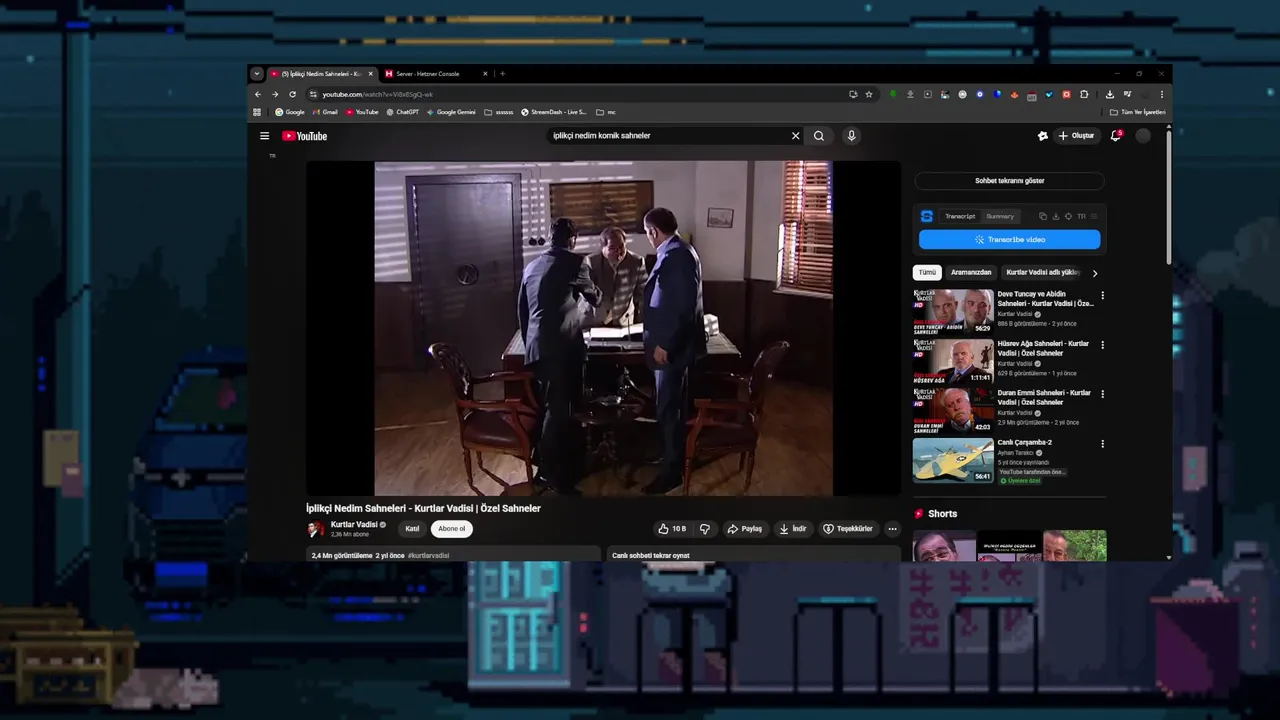The height and width of the screenshot is (720, 1280).
Task: Dislike the video with thumbs down
Action: point(705,529)
